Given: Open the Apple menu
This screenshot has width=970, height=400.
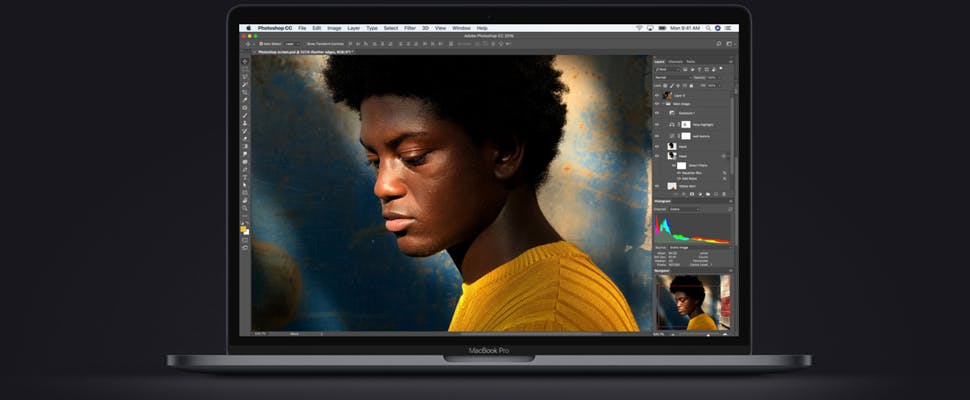Looking at the screenshot, I should point(249,28).
